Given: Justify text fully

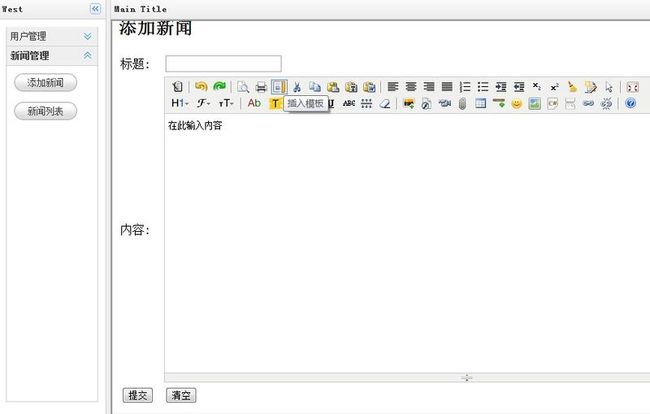Looking at the screenshot, I should coord(447,87).
